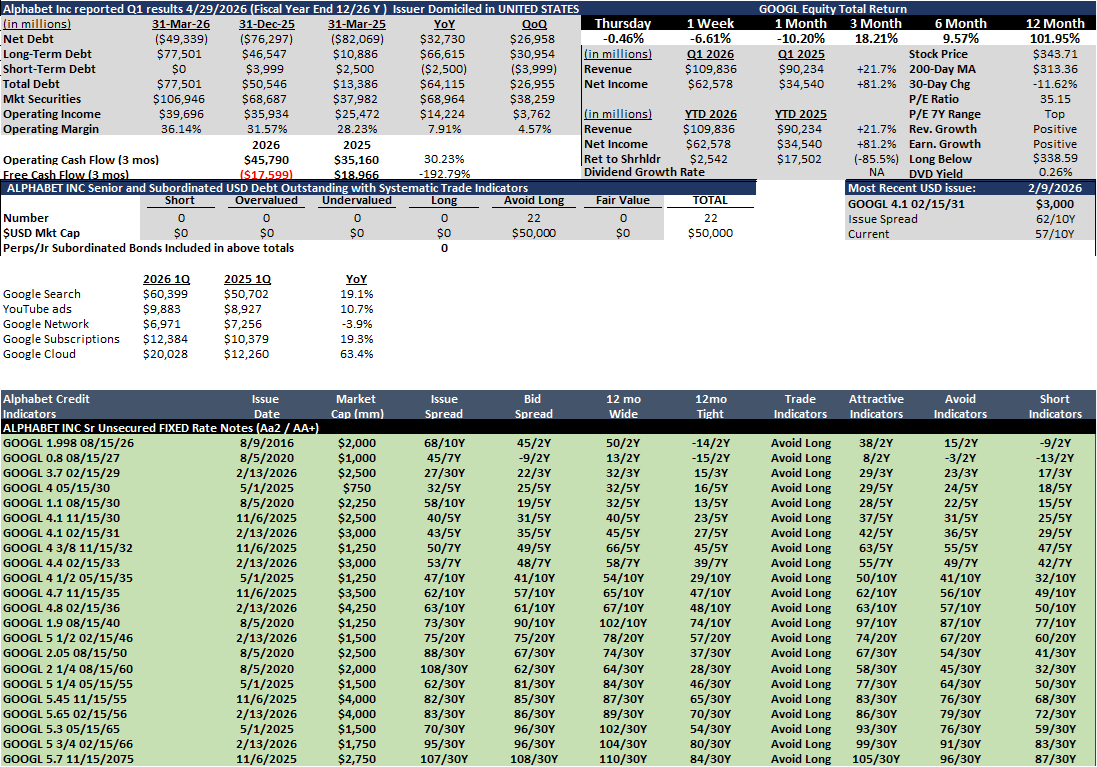Select the Avoid Long column header
This screenshot has height=767, width=1097.
tap(534, 200)
